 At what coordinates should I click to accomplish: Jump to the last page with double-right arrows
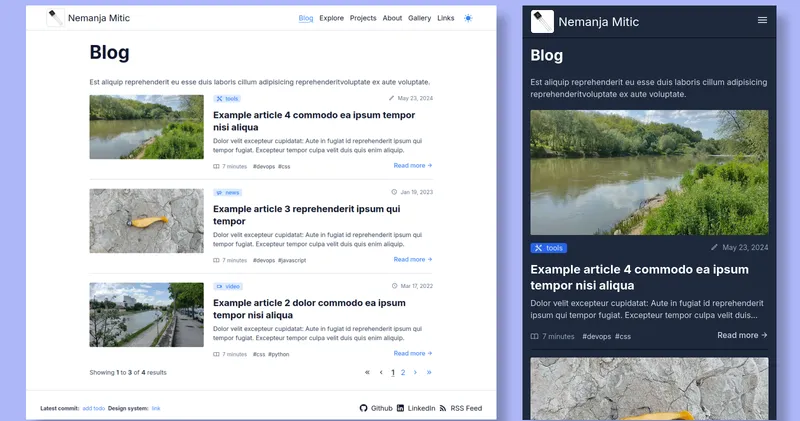click(429, 372)
